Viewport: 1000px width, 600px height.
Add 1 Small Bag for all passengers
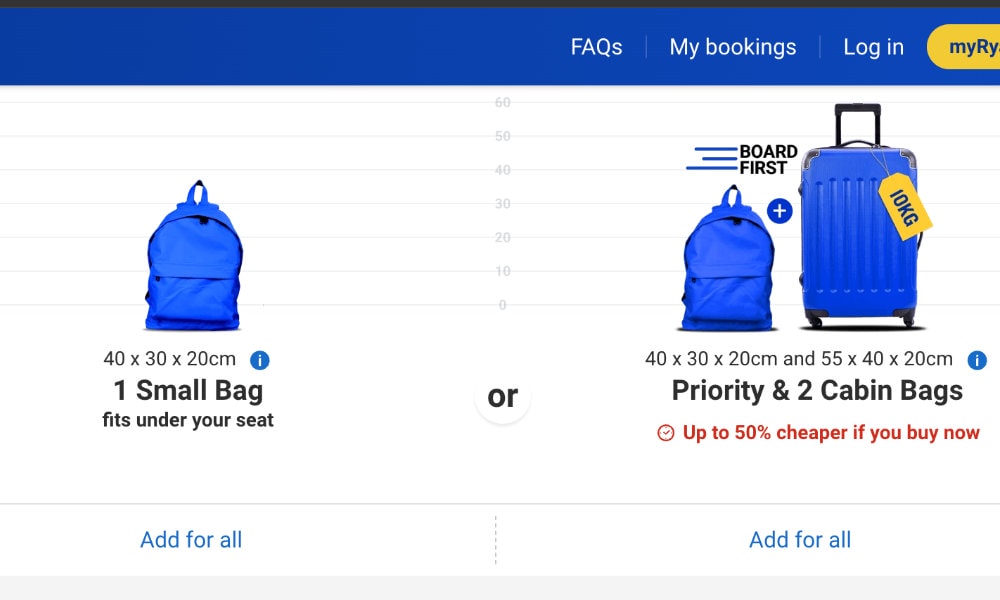pyautogui.click(x=191, y=540)
